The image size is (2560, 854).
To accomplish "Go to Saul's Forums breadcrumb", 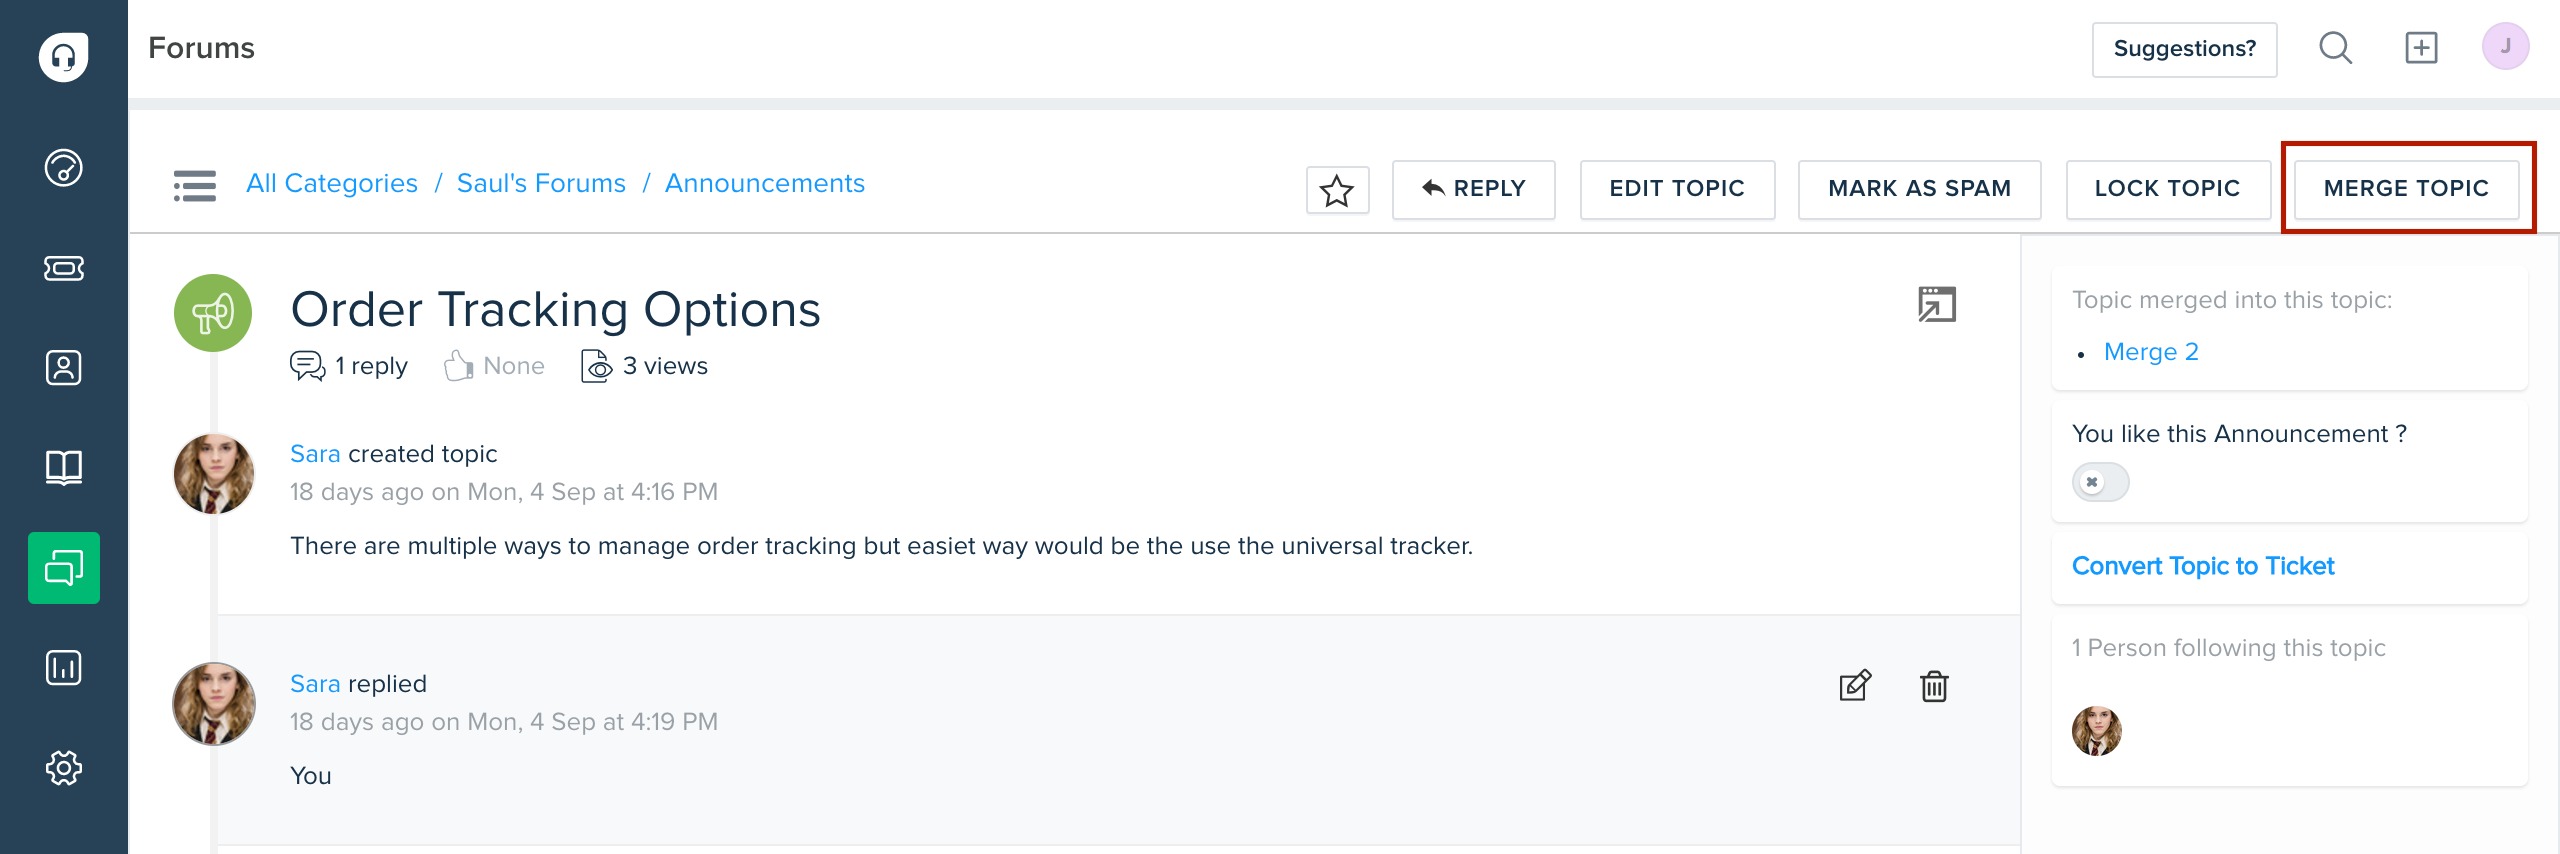I will click(541, 183).
